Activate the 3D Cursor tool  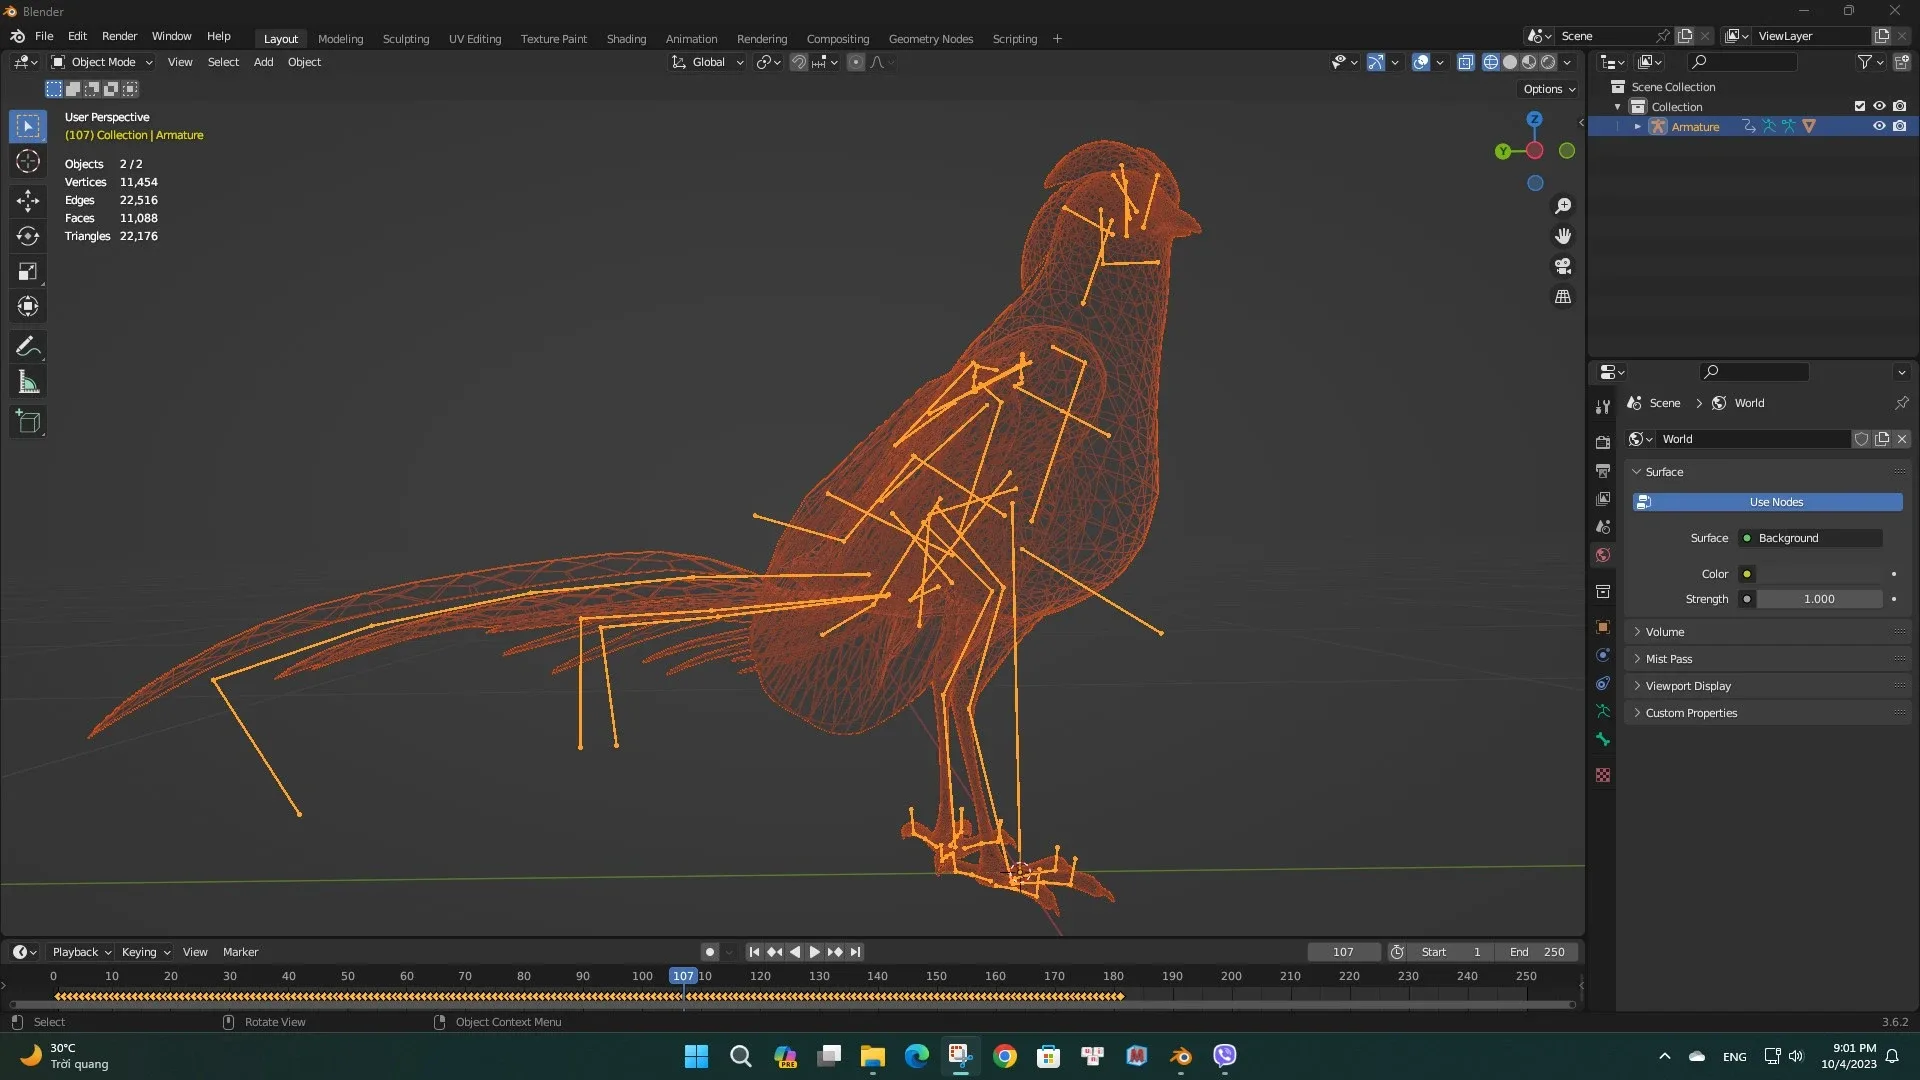28,161
